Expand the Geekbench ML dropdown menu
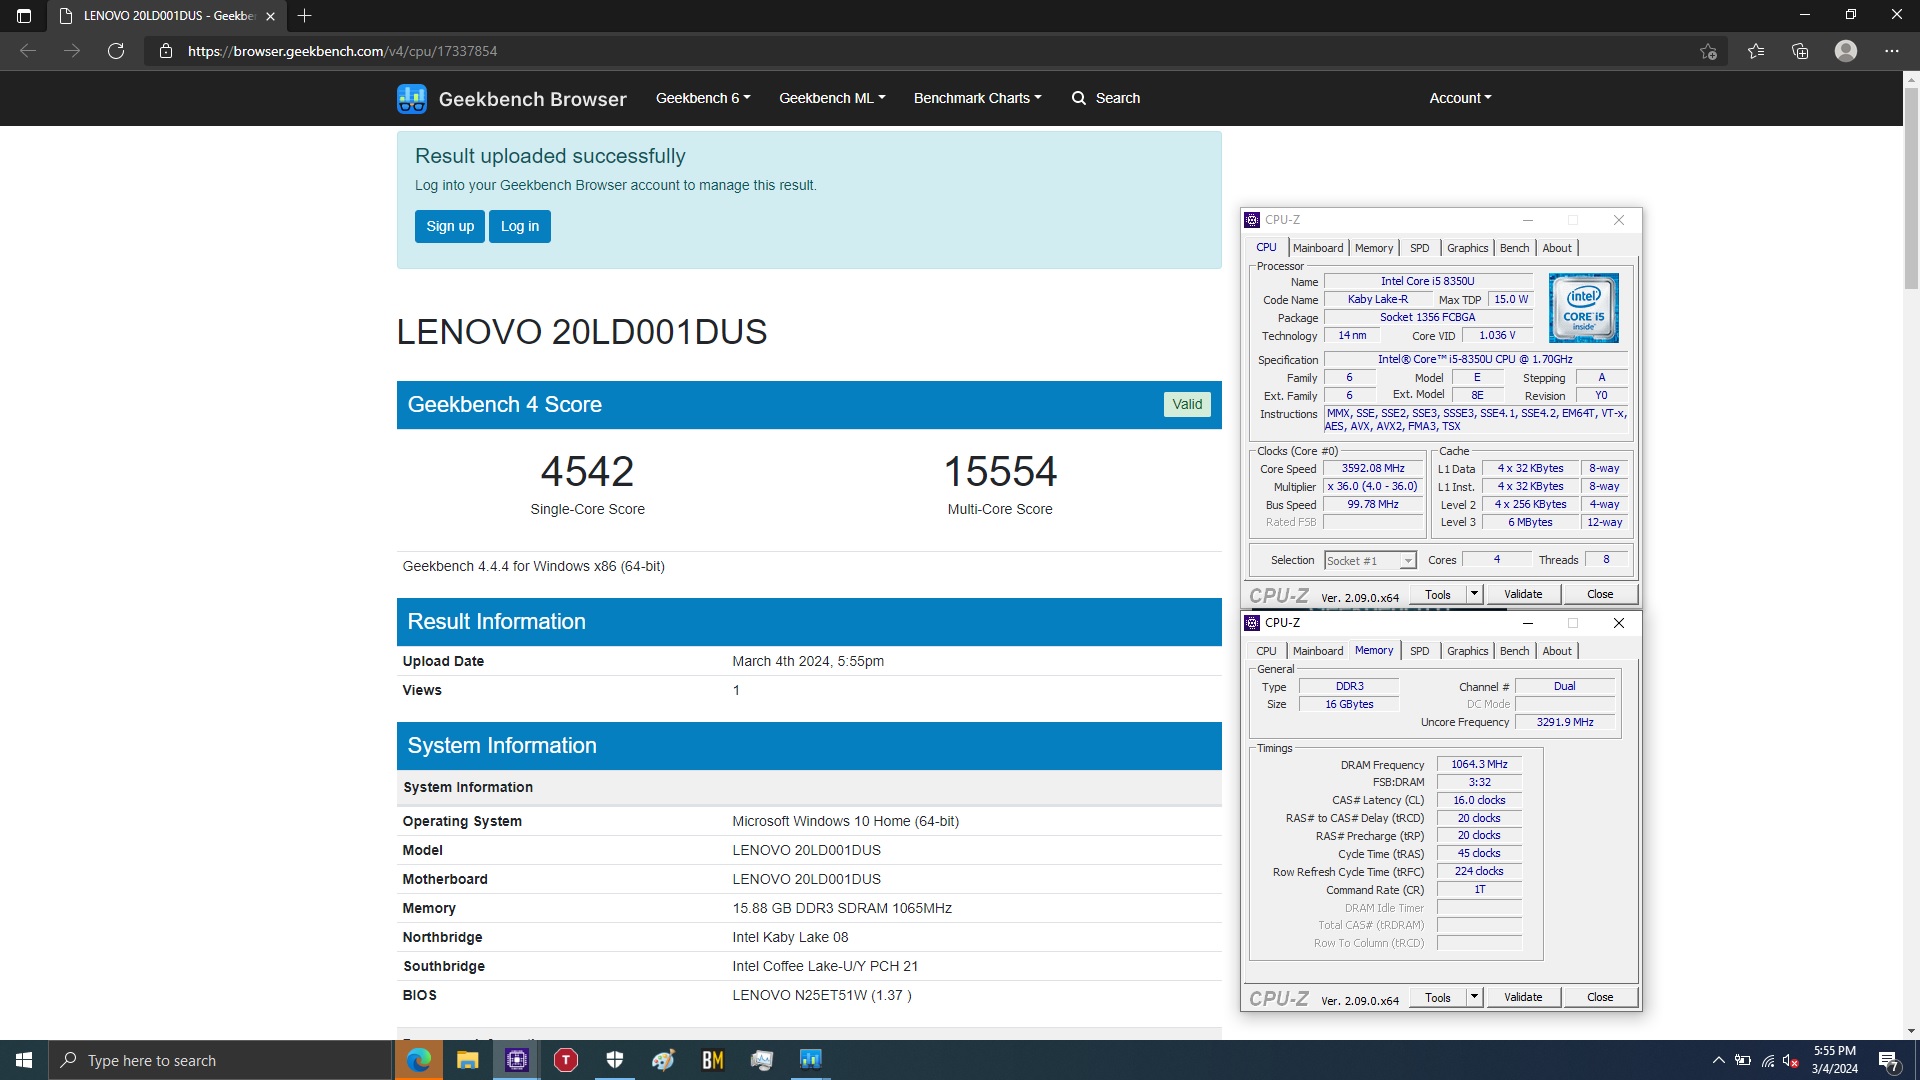Screen dimensions: 1920x1080 [x=832, y=98]
